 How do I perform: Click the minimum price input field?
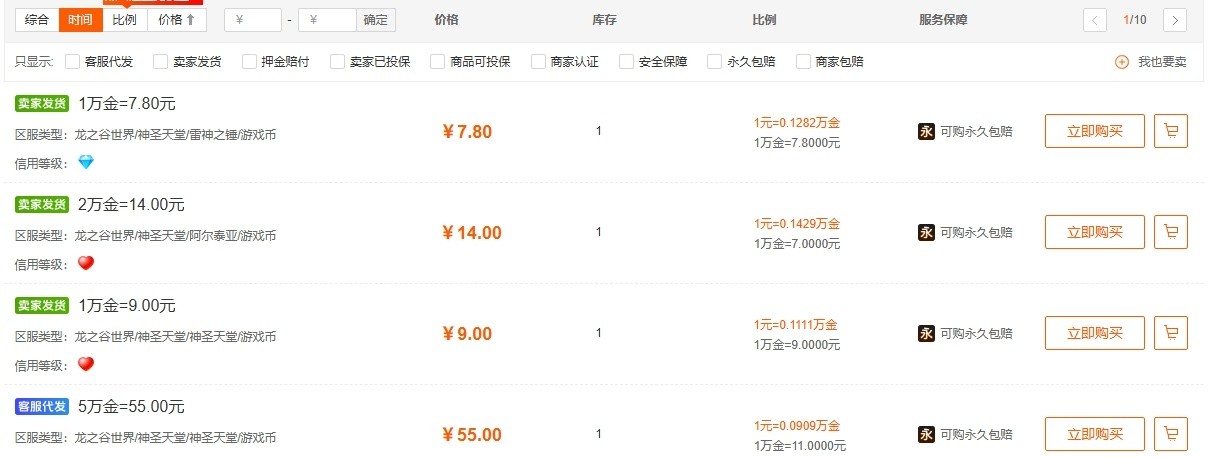point(253,20)
